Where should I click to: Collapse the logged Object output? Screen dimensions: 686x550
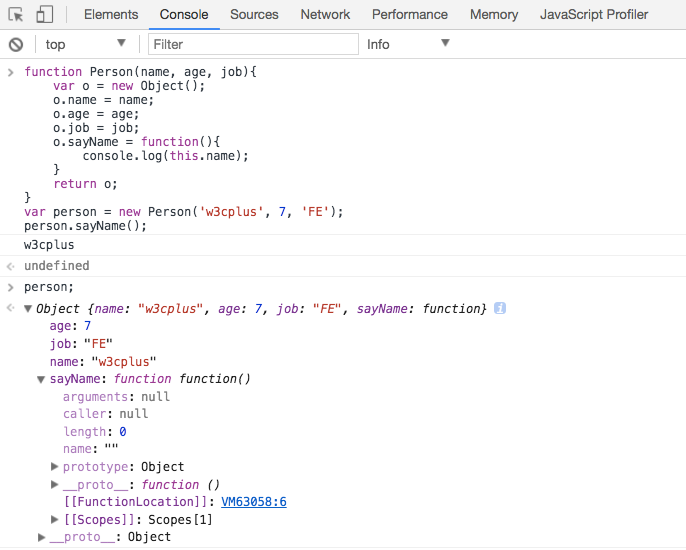[28, 309]
